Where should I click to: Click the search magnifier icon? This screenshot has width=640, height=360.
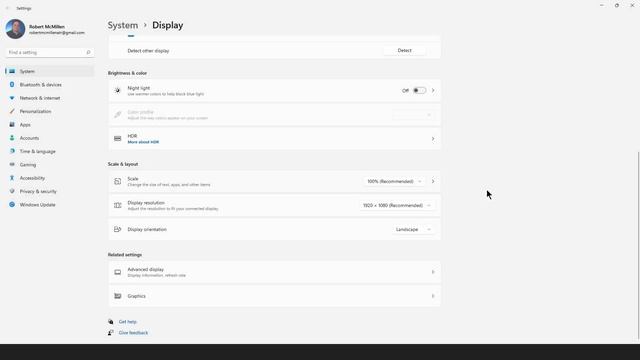pos(88,52)
